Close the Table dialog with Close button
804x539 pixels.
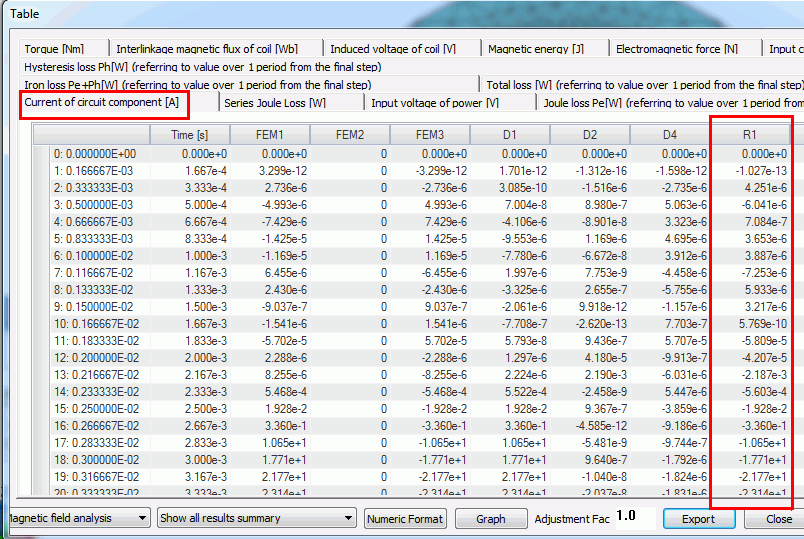coord(778,519)
